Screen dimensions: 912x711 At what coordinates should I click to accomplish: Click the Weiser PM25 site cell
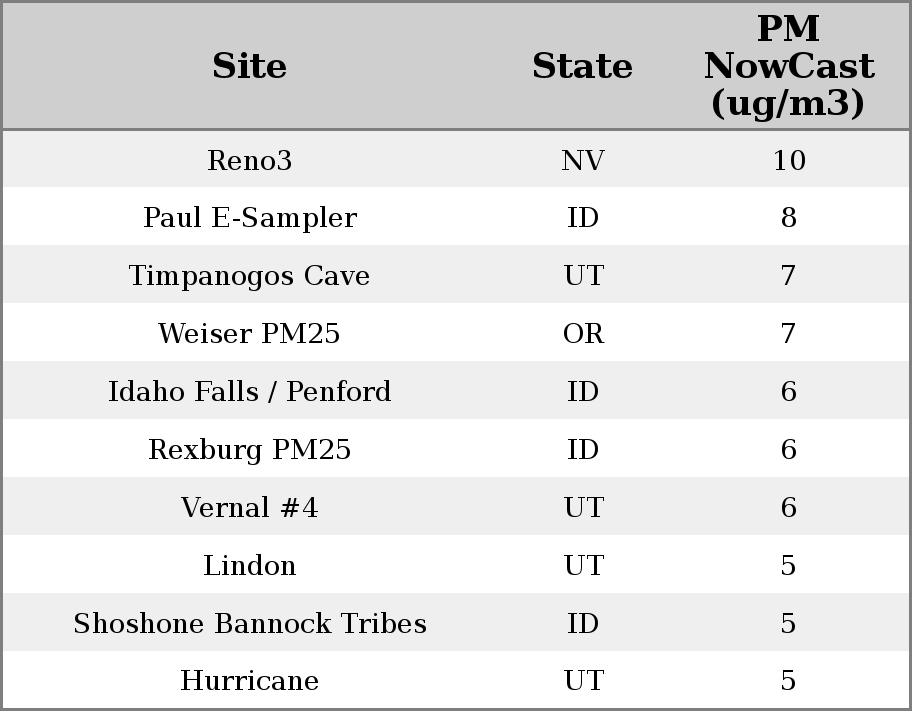click(x=250, y=334)
